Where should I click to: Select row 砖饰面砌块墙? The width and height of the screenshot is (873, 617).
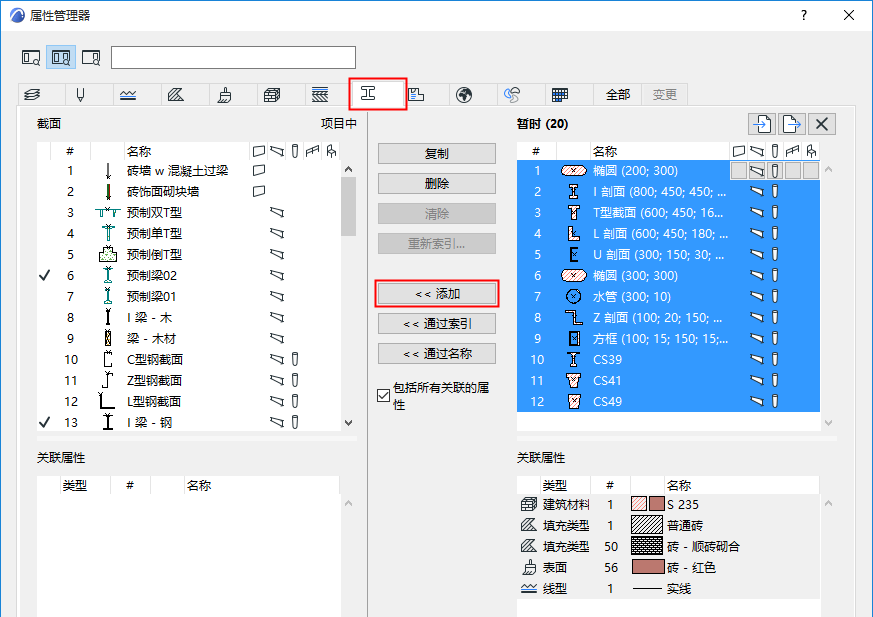(189, 192)
